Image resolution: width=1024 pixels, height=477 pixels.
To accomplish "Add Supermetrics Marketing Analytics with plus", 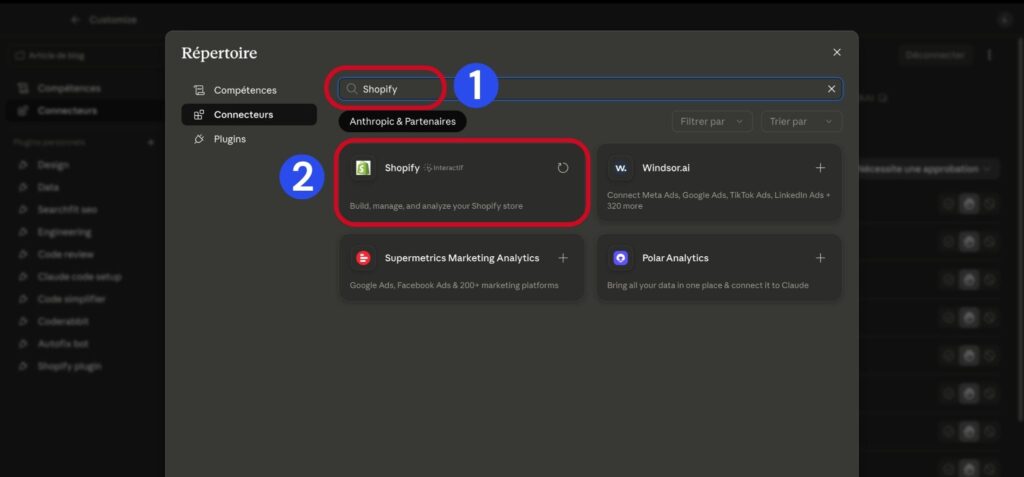I will click(x=563, y=258).
